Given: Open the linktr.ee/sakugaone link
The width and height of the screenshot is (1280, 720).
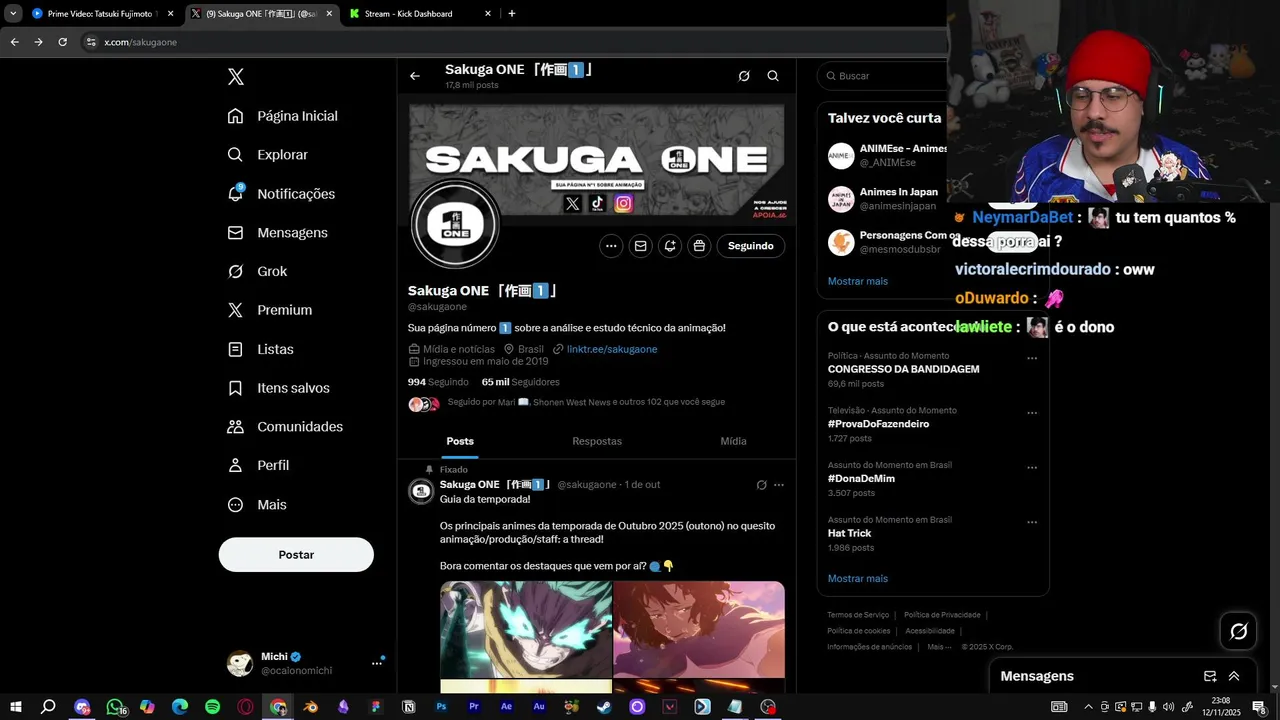Looking at the screenshot, I should (x=612, y=349).
